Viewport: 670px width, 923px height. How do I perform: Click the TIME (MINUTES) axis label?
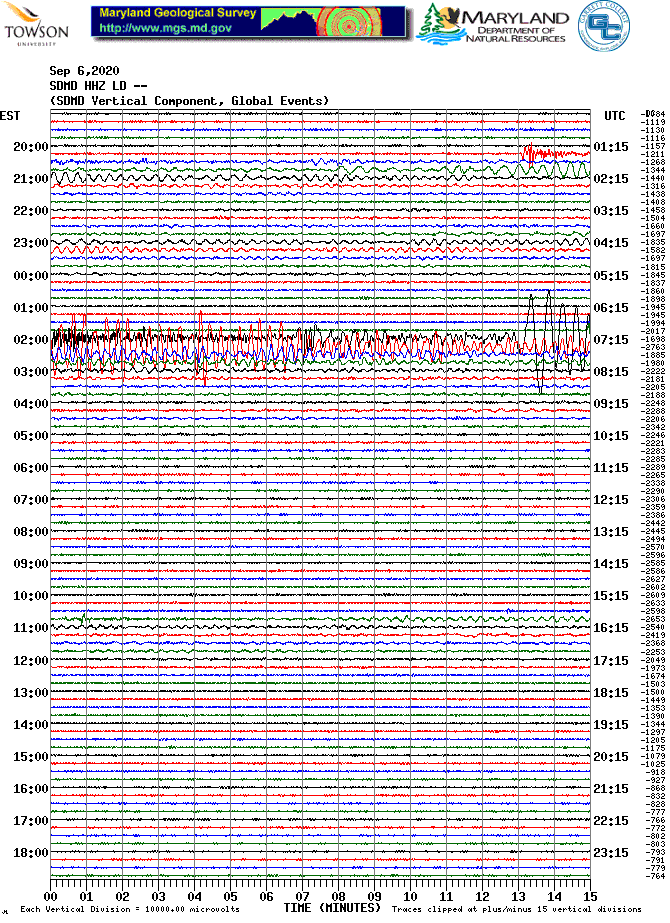point(331,908)
